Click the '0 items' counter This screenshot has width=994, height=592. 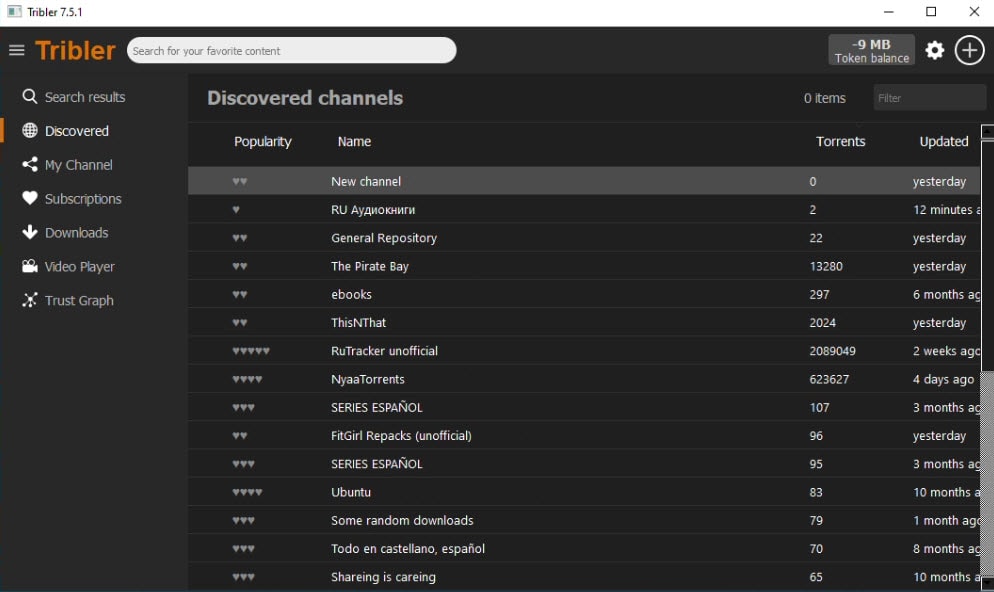tap(825, 98)
